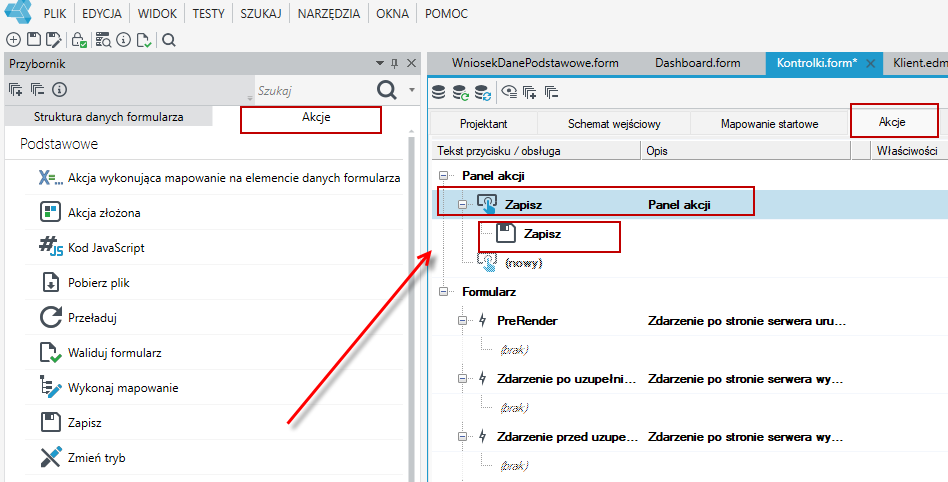Collapse the Zdarzenie po uzupełni… node
This screenshot has width=948, height=482.
pos(463,379)
